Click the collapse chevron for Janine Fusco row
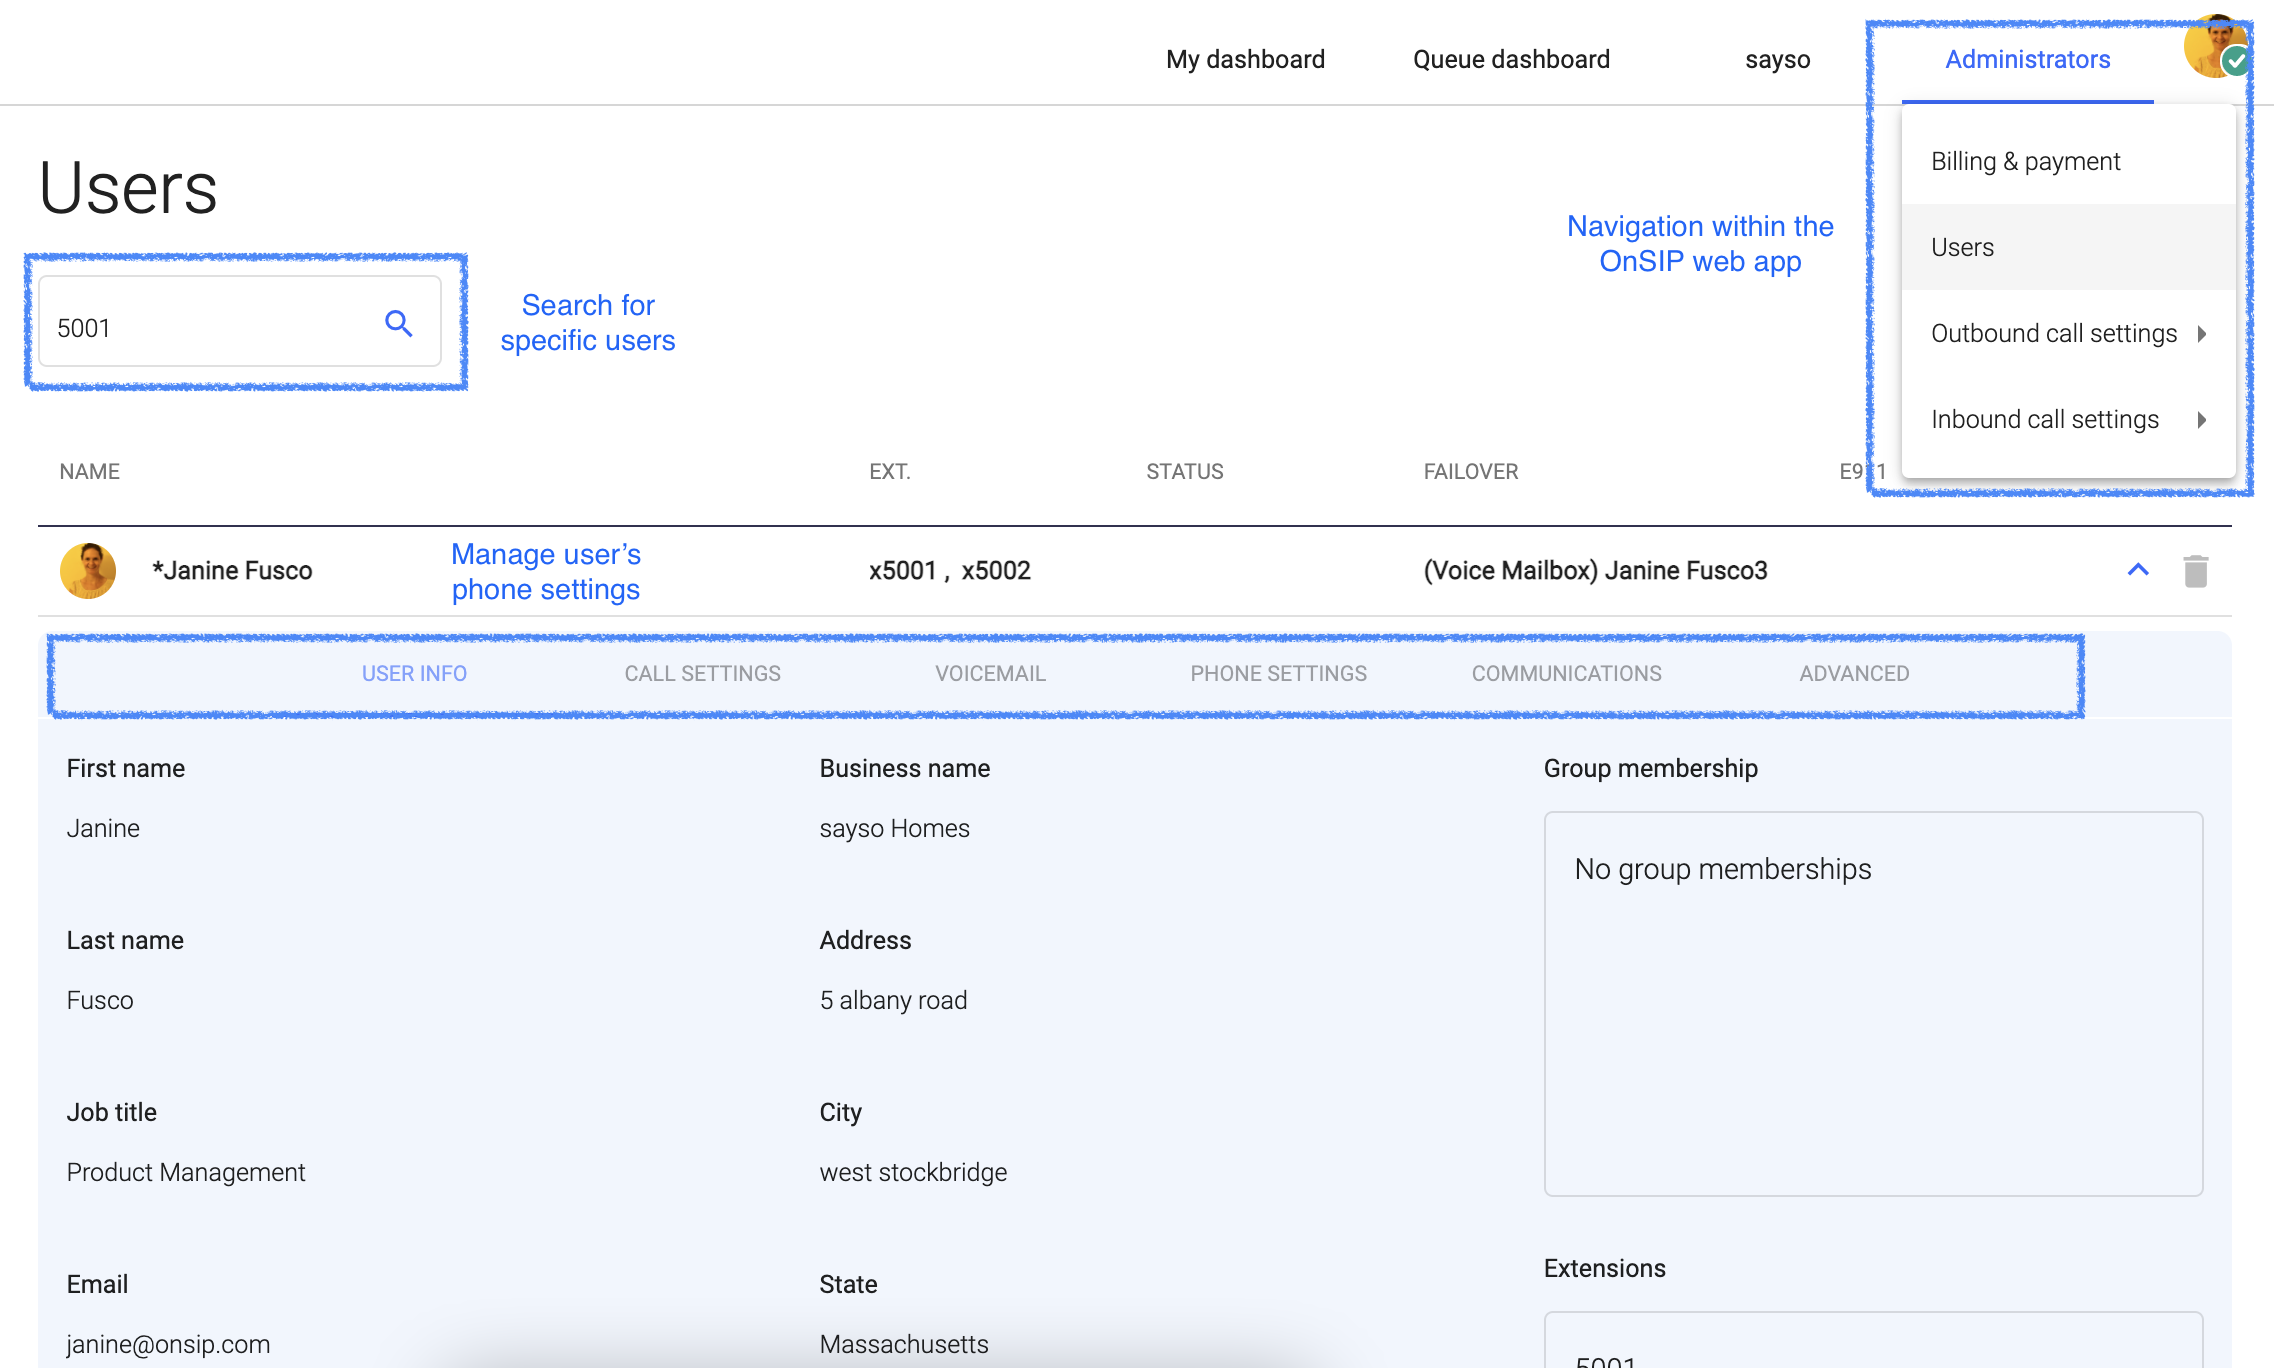 tap(2139, 569)
